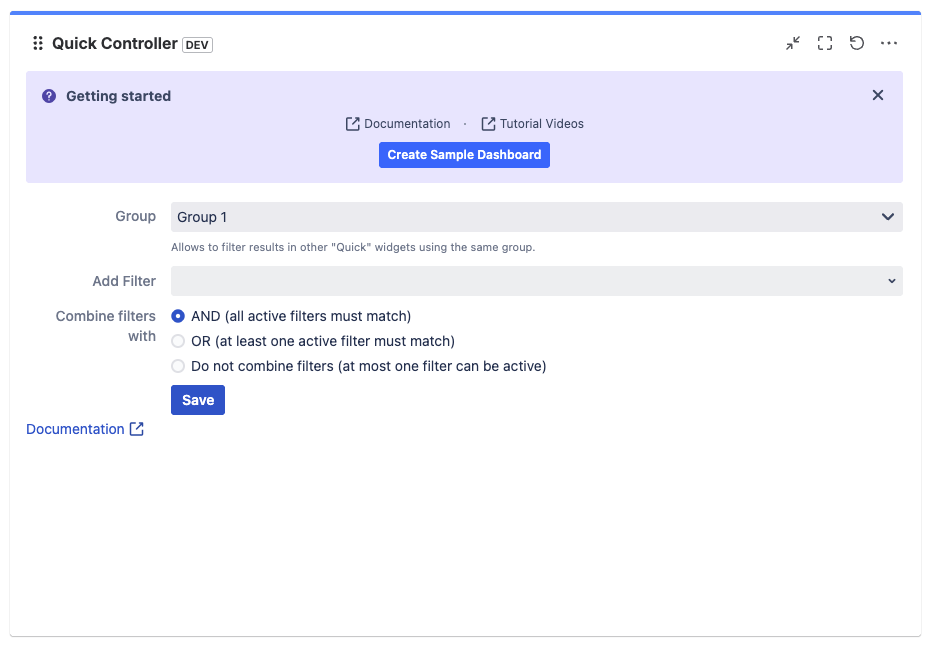
Task: Click the external link icon beside Tutorial Videos
Action: click(487, 123)
